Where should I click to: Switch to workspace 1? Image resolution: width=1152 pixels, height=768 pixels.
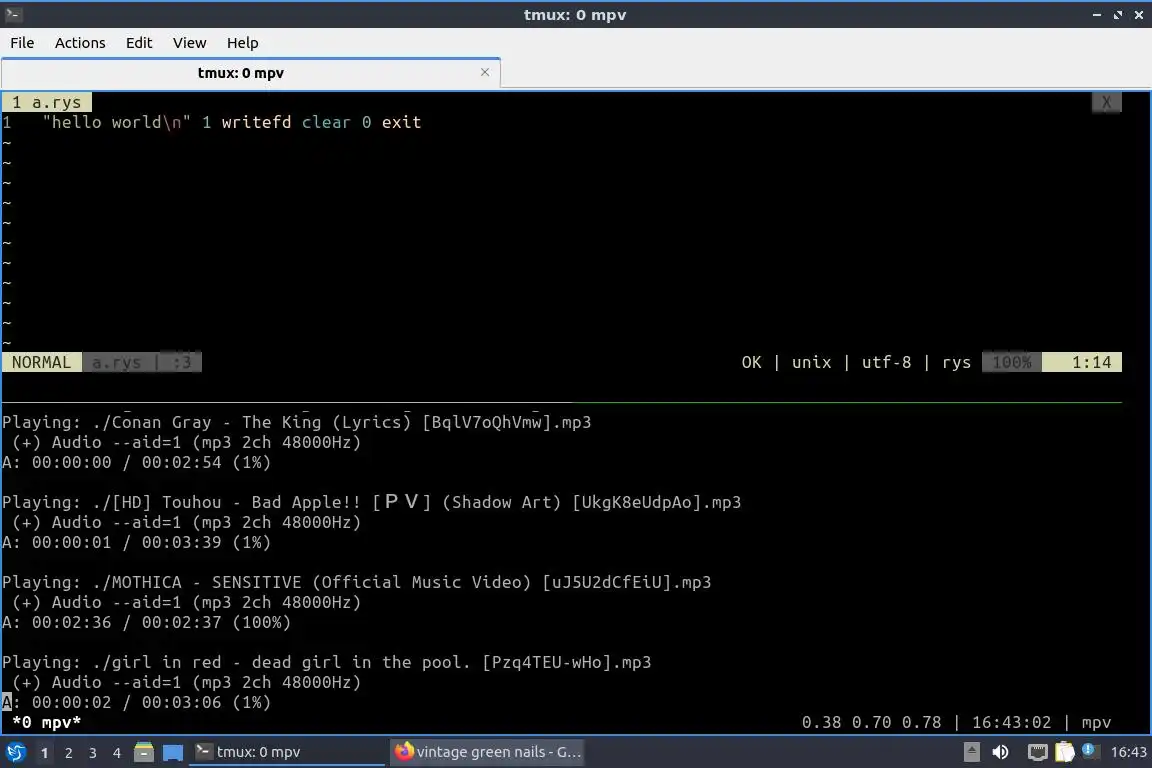(x=44, y=753)
